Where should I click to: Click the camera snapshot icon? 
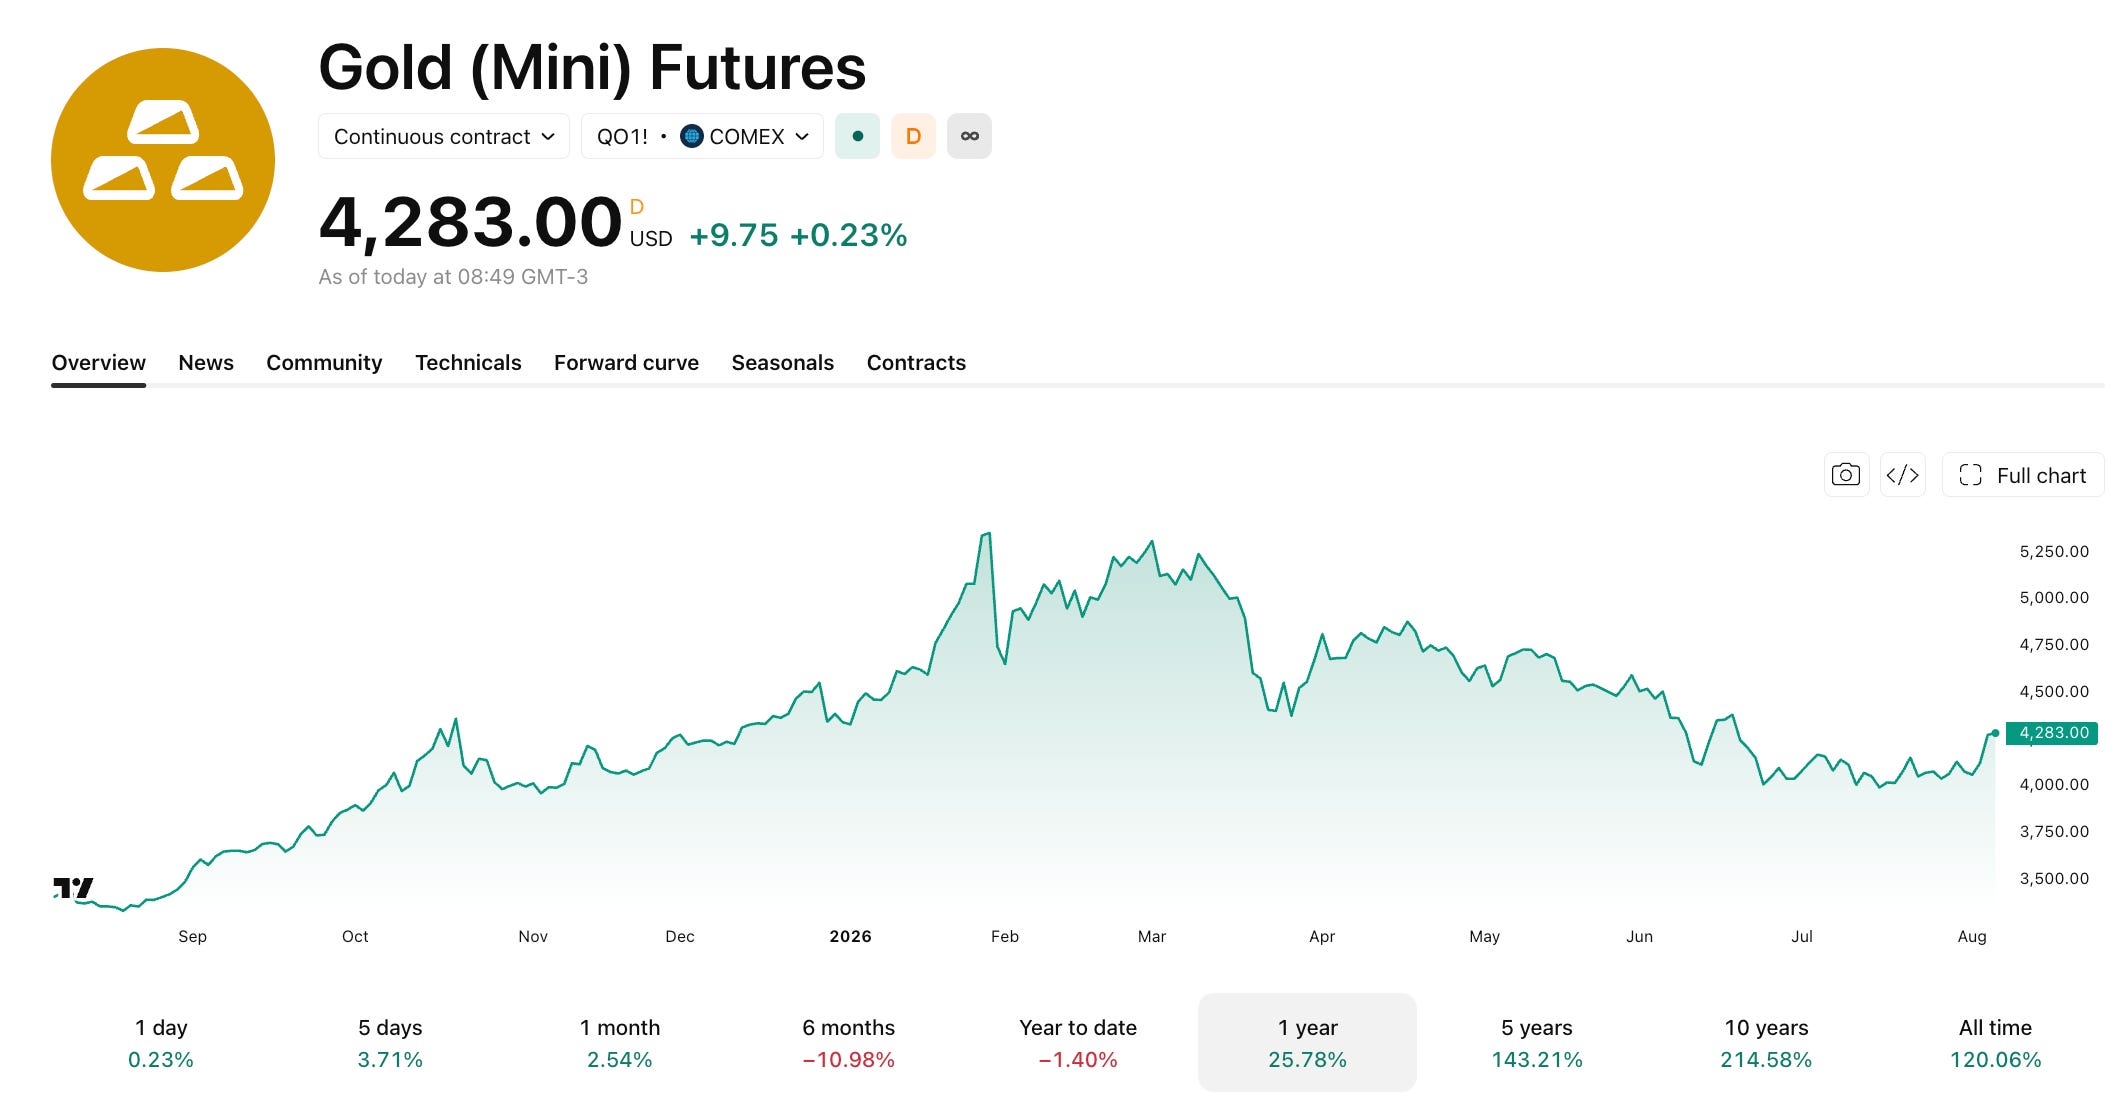[x=1846, y=475]
